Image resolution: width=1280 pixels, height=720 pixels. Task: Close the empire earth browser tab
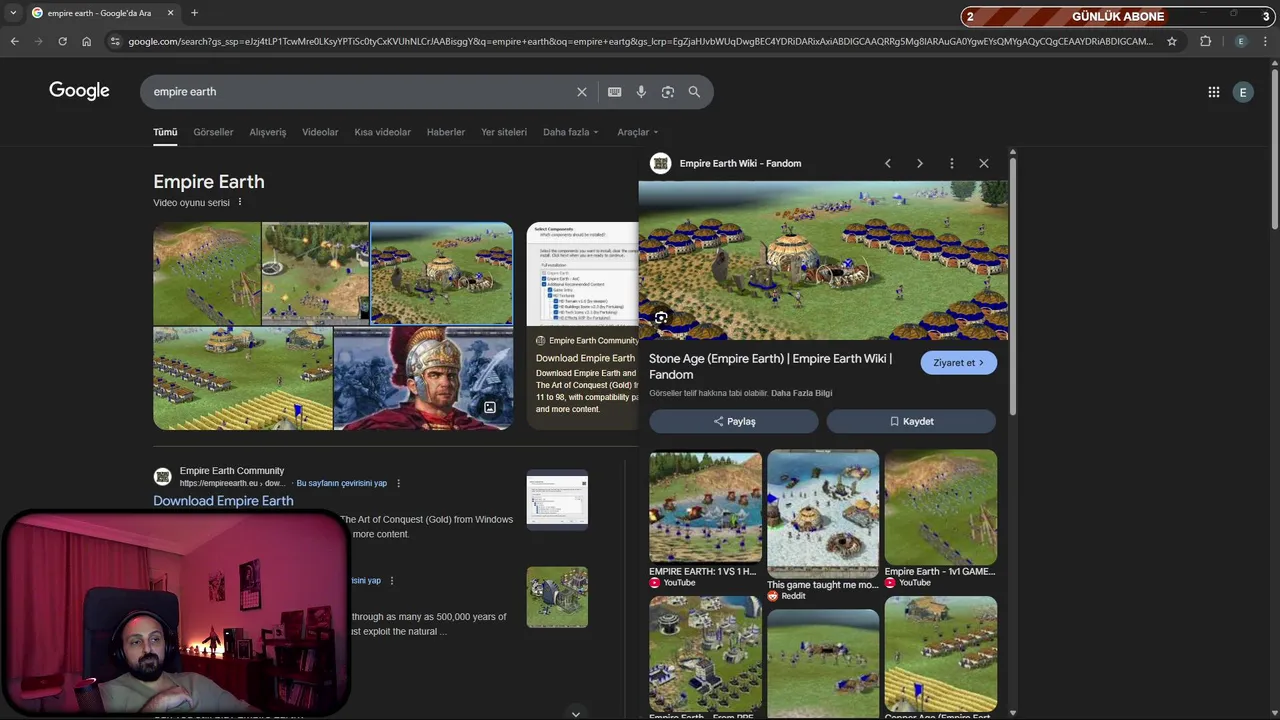[x=170, y=13]
